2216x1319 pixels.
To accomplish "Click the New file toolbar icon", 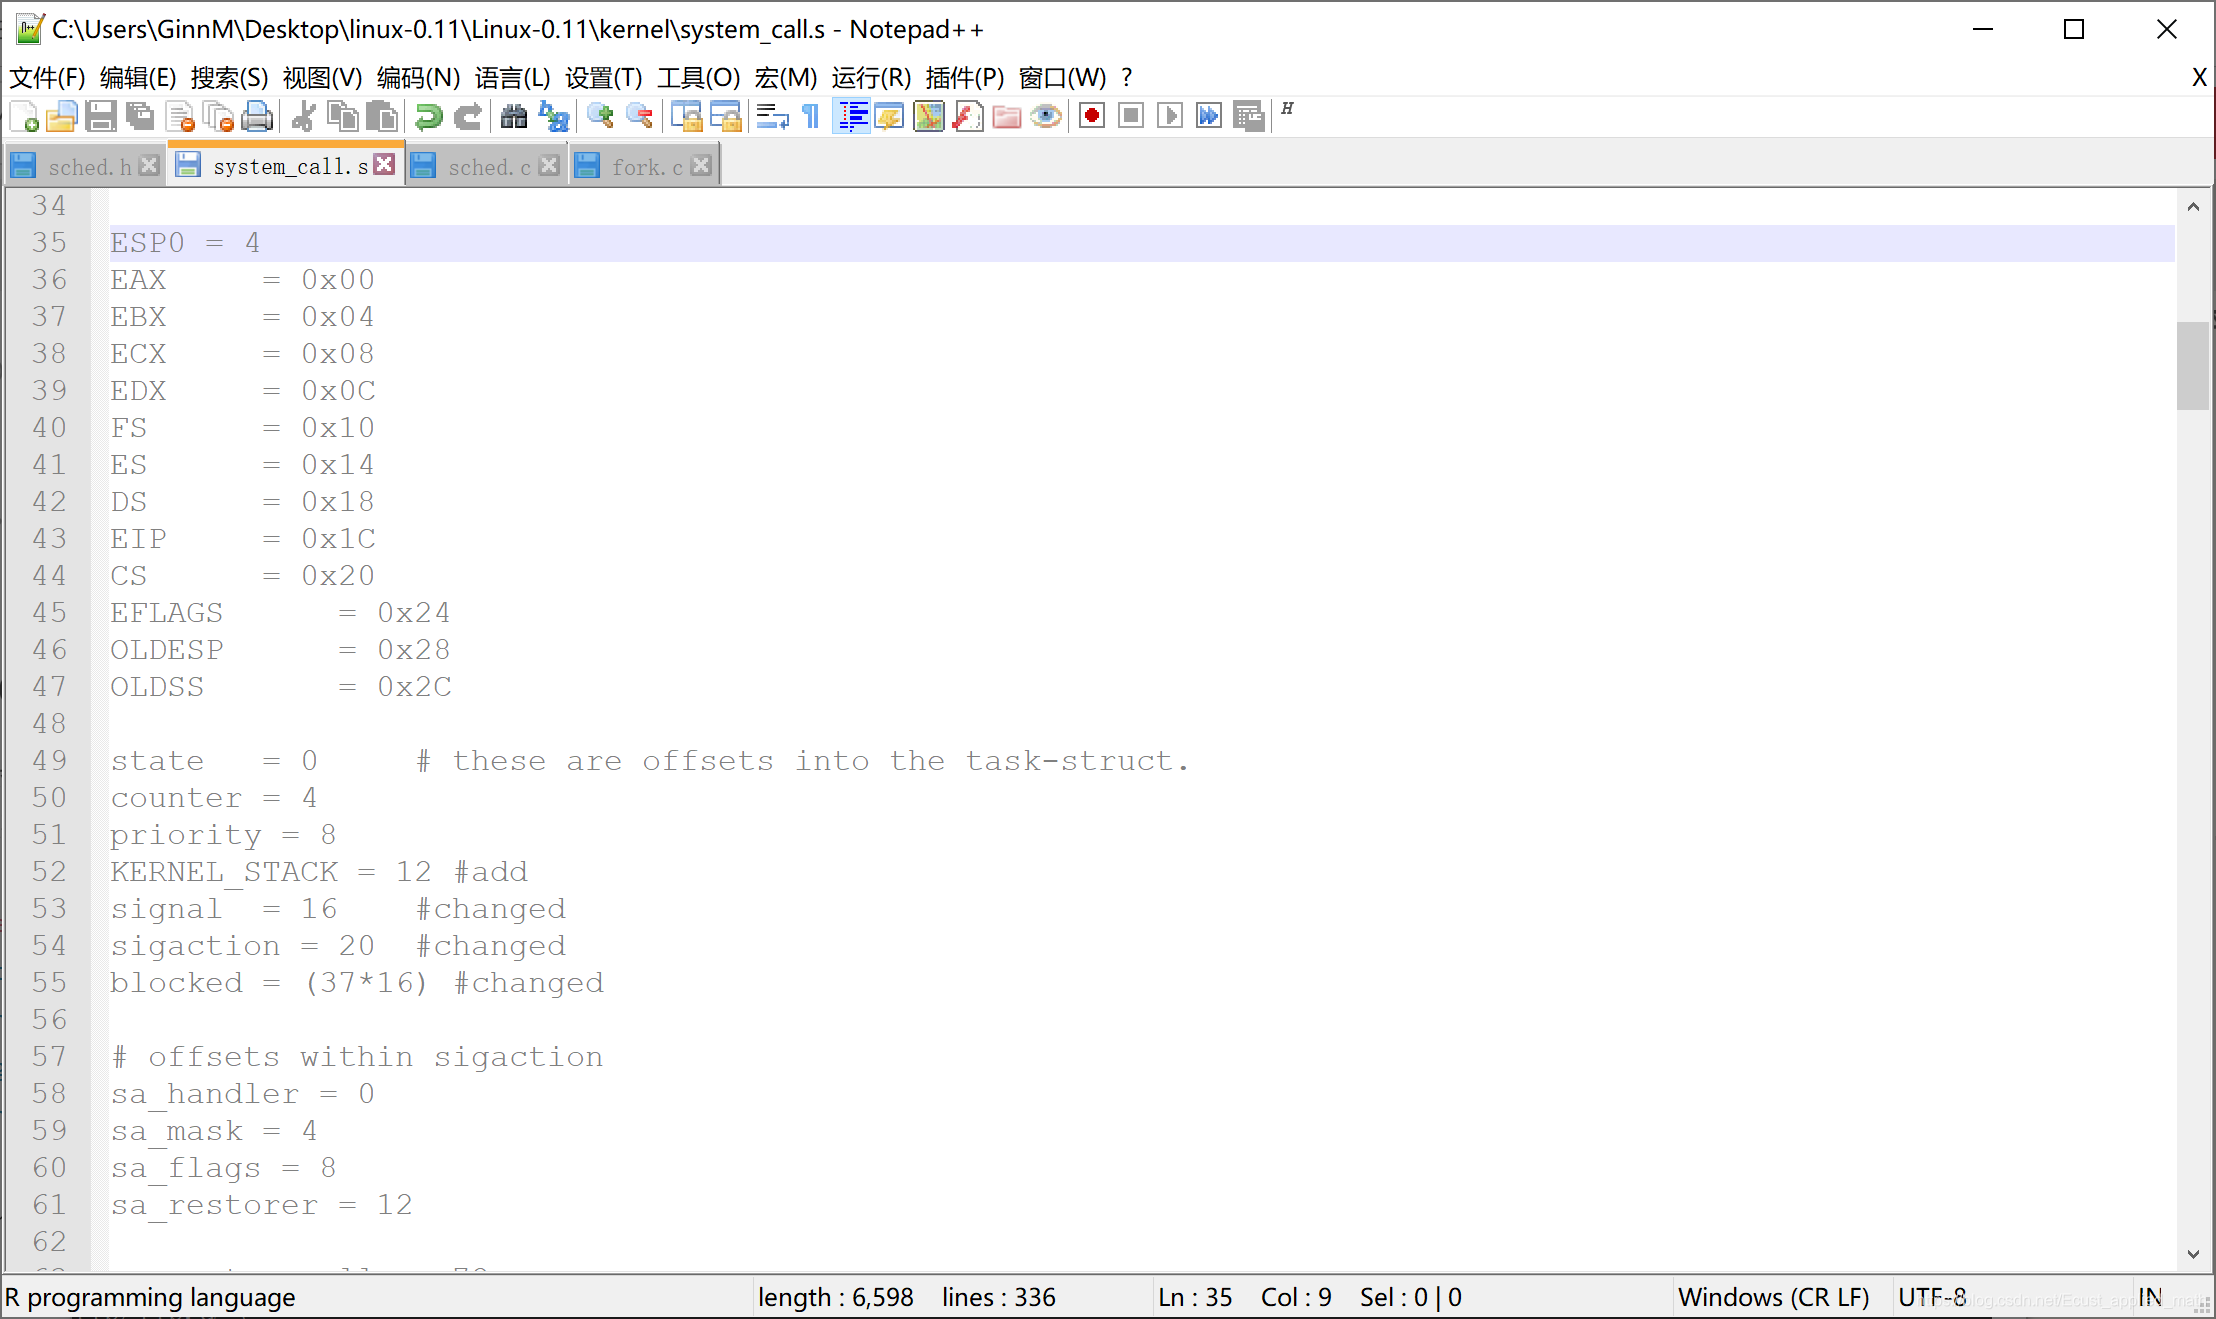I will tap(24, 117).
